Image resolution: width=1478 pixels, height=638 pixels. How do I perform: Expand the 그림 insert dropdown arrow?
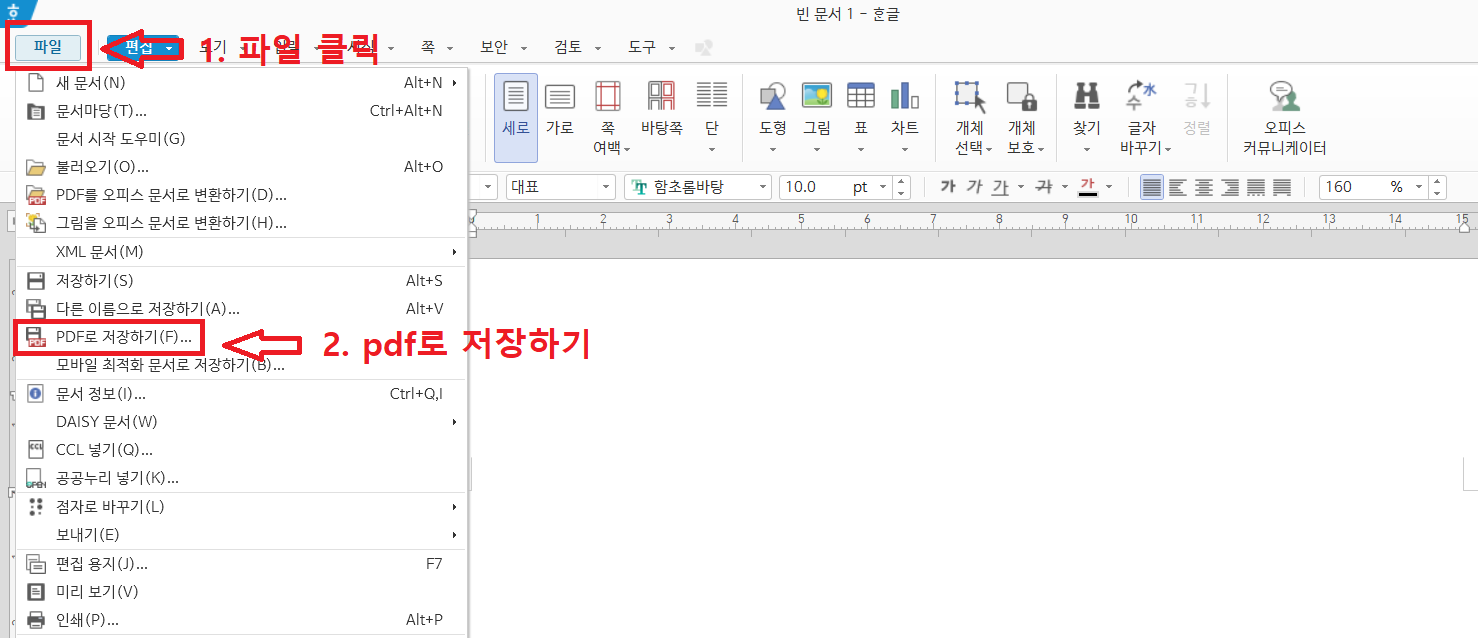816,148
